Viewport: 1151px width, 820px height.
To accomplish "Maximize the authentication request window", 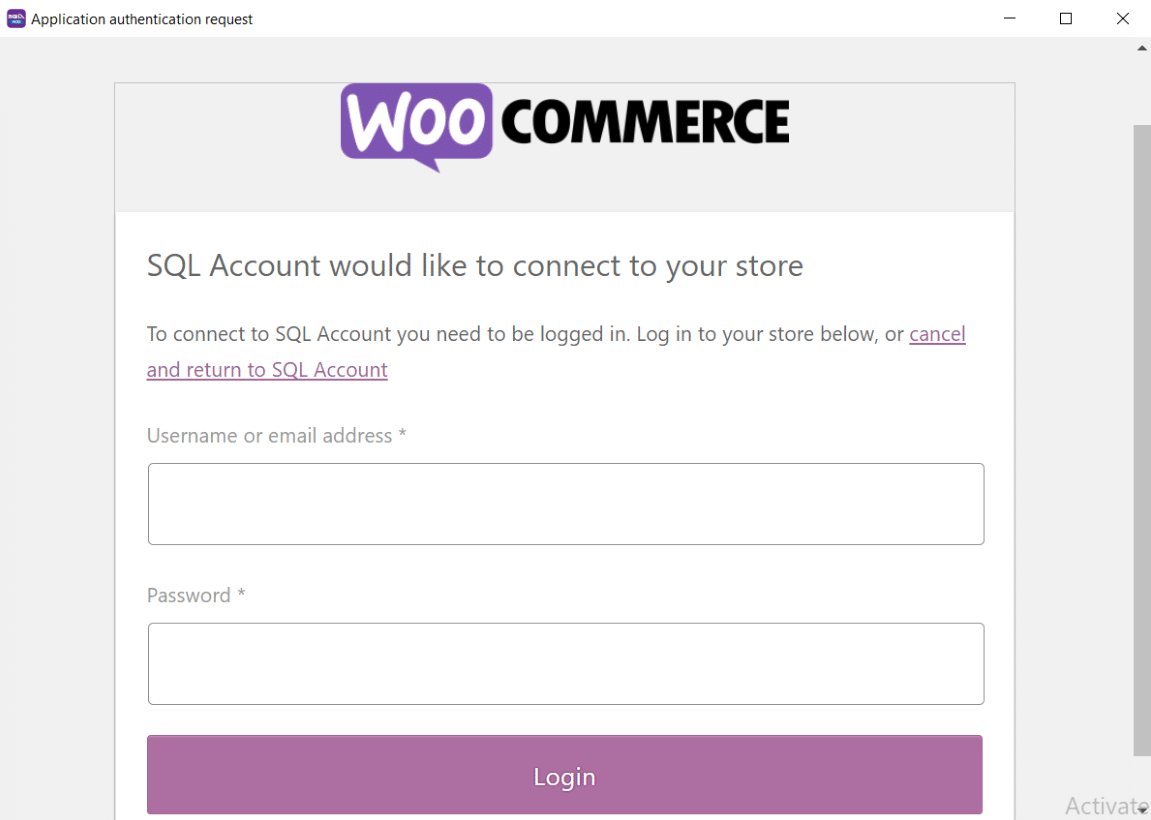I will pyautogui.click(x=1066, y=19).
